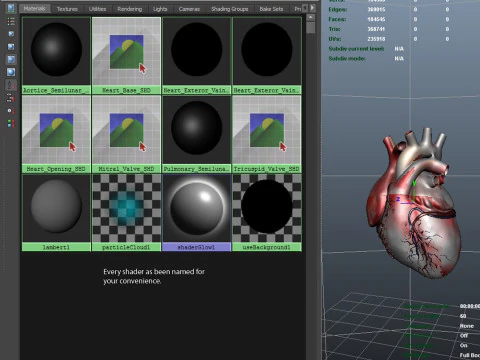
Task: Open the Textures tab
Action: pyautogui.click(x=67, y=9)
